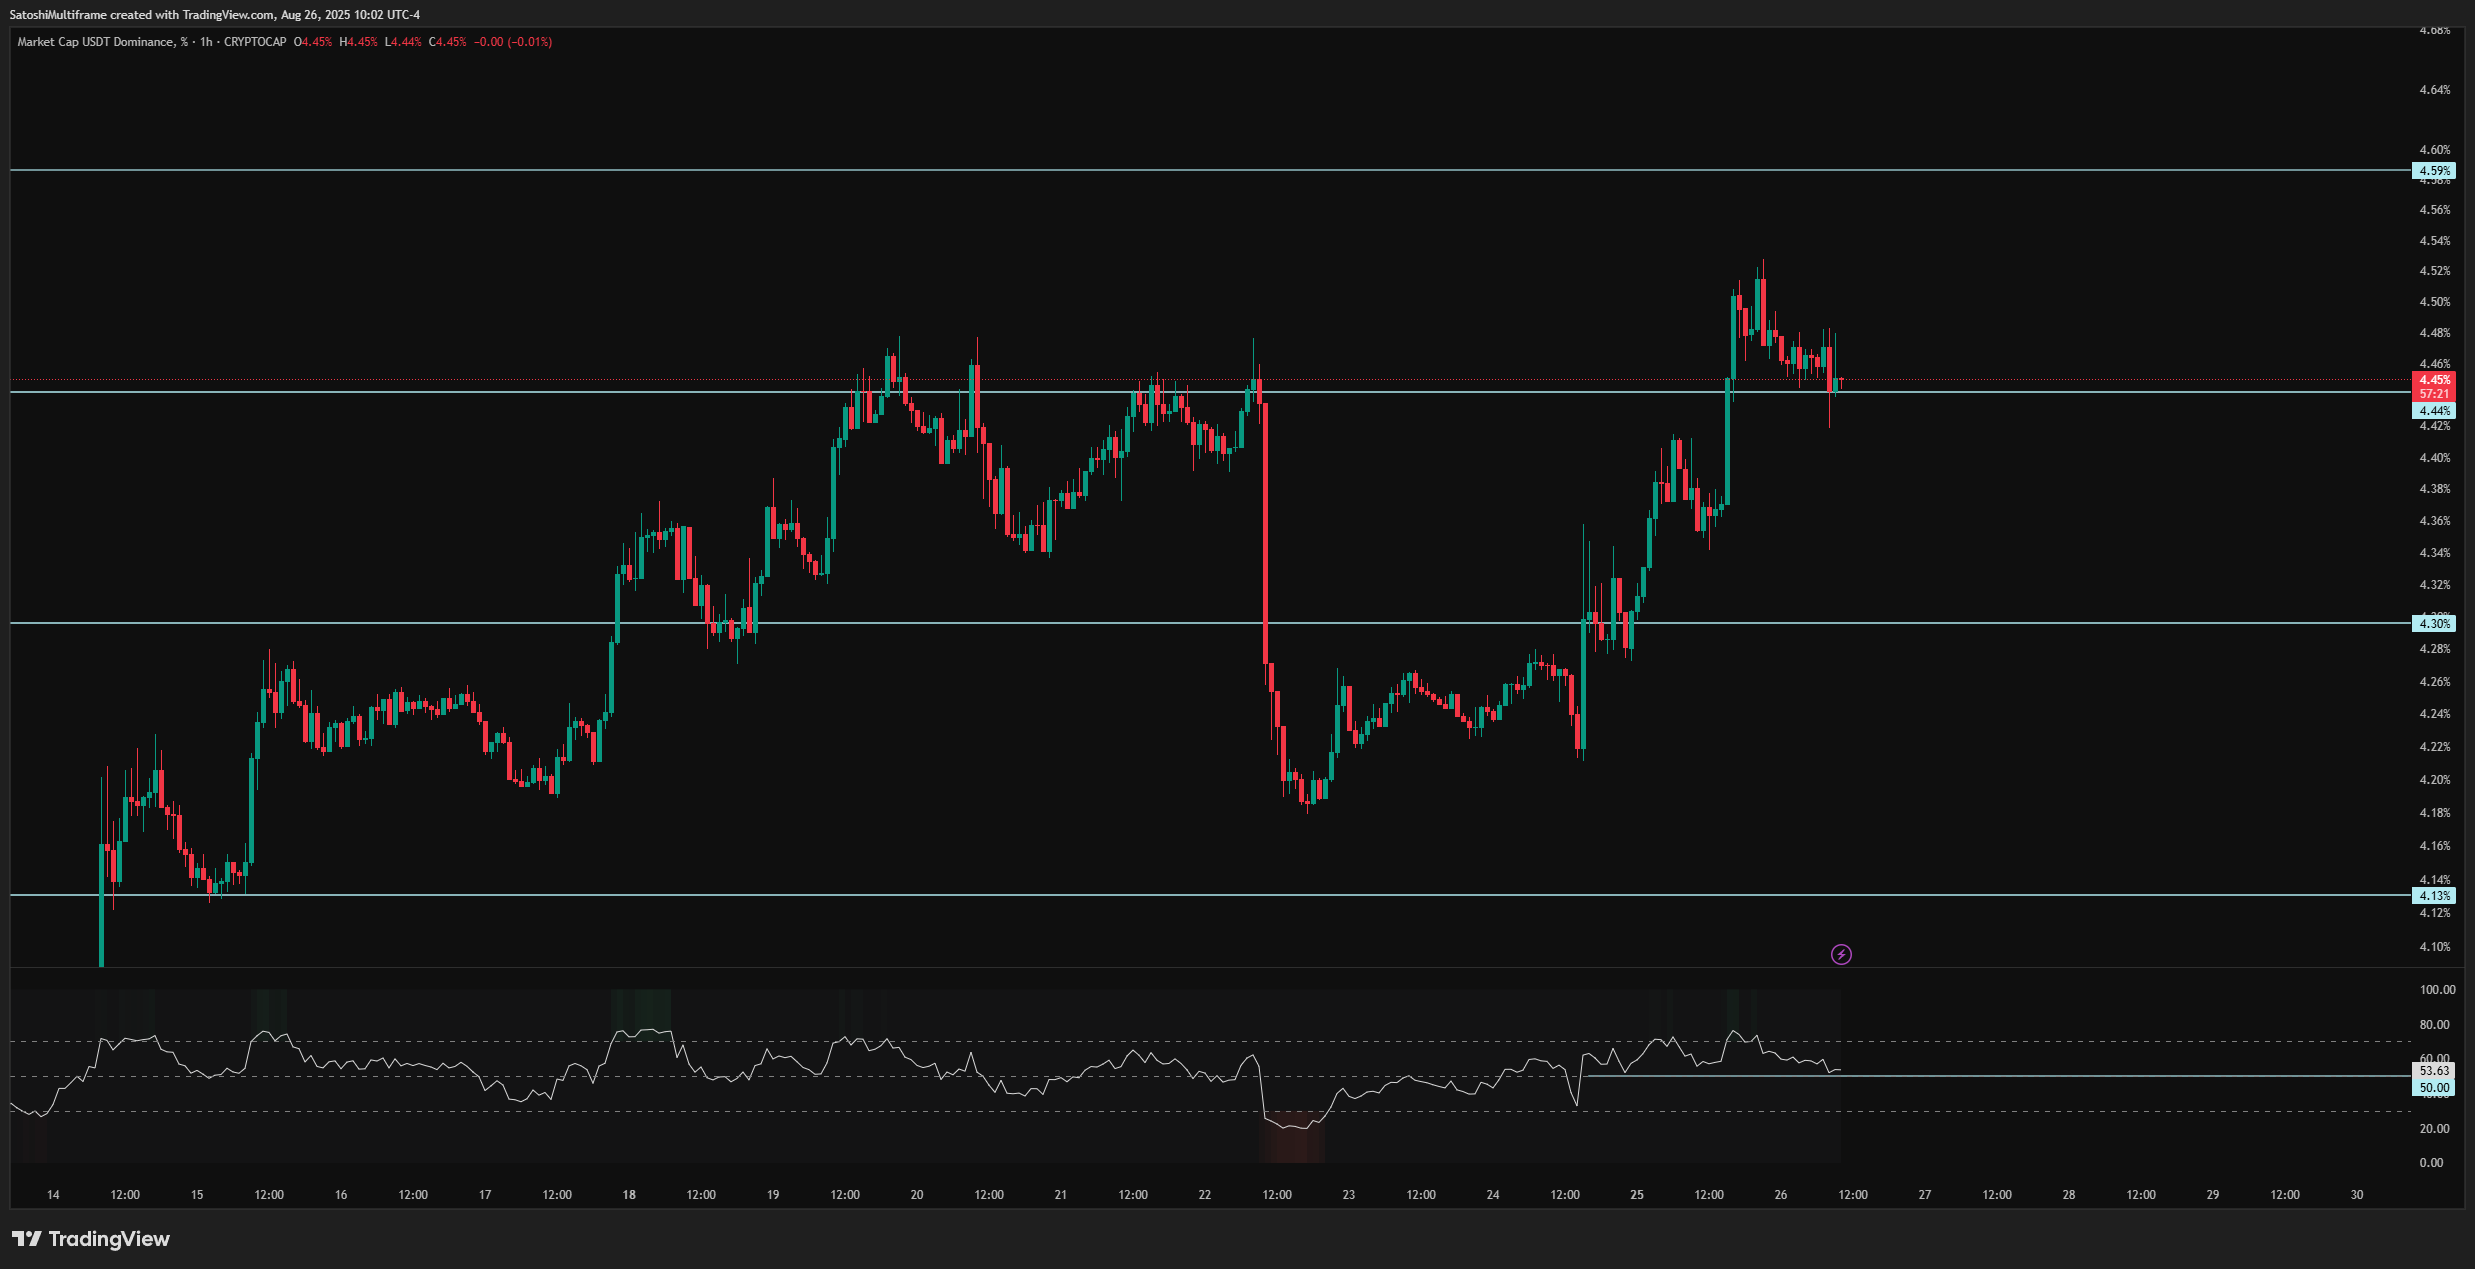The image size is (2475, 1269).
Task: Click date 28 on the time axis
Action: coord(2069,1195)
